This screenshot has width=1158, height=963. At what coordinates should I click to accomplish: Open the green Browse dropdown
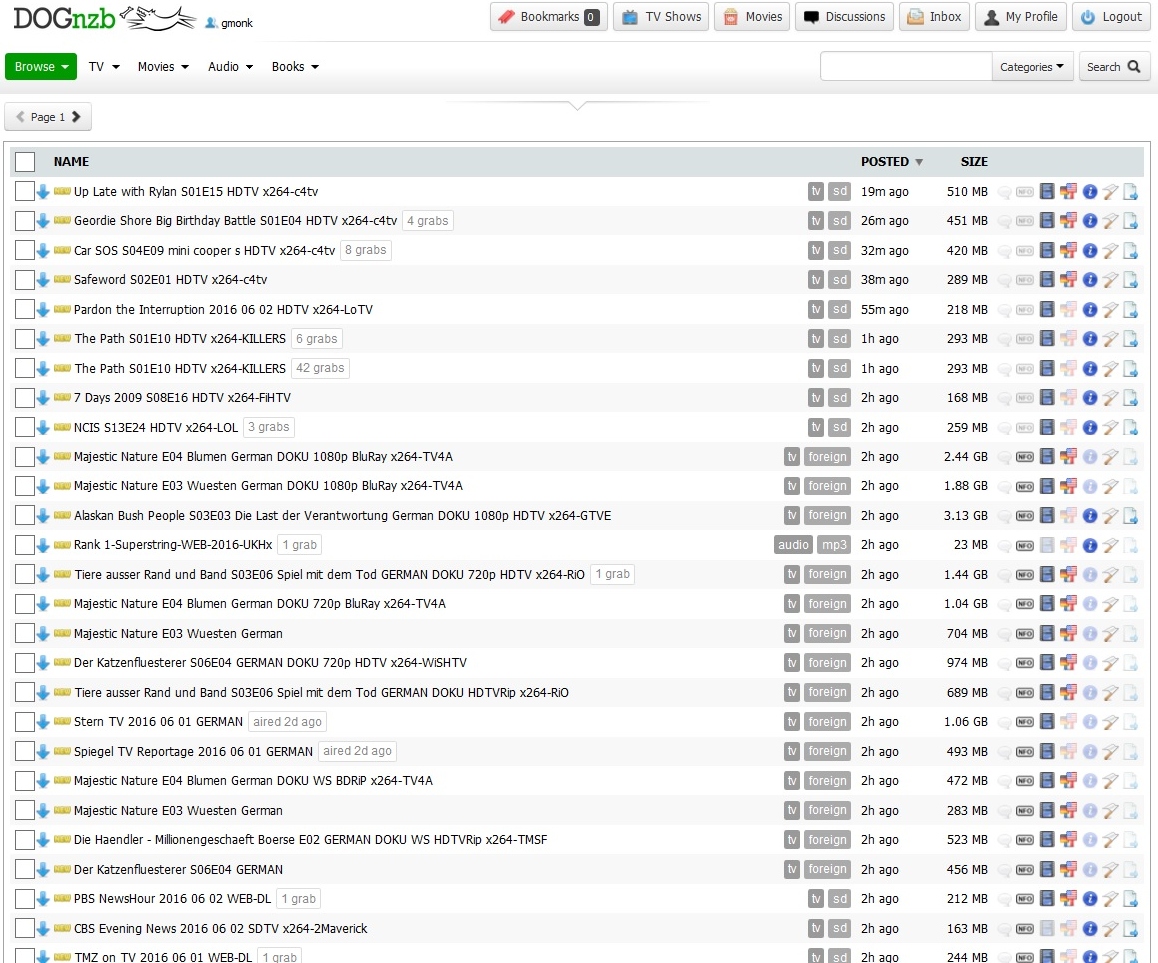41,66
